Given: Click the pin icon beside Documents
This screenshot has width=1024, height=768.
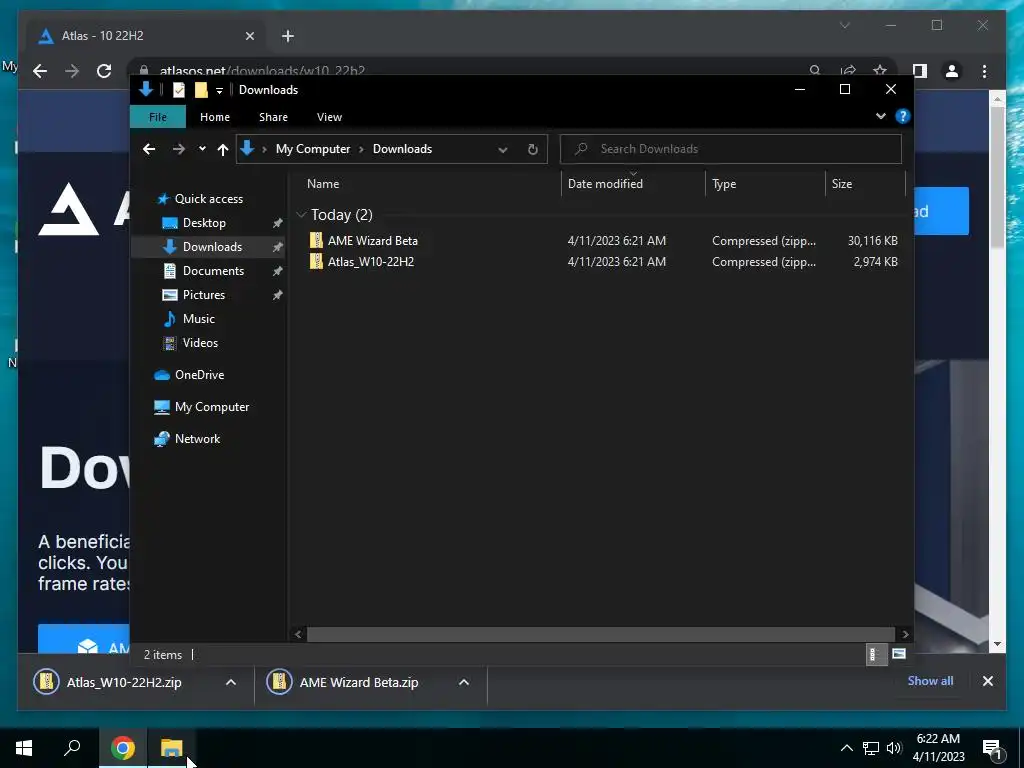Looking at the screenshot, I should 278,270.
